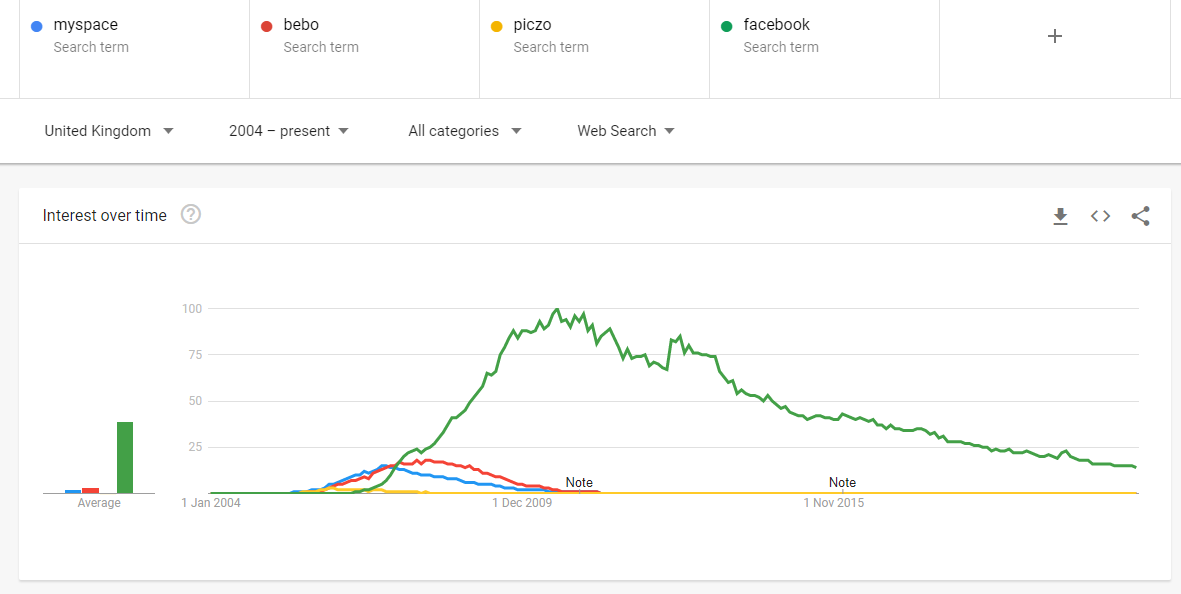Add a comparison term with plus icon
This screenshot has width=1181, height=594.
pos(1055,36)
